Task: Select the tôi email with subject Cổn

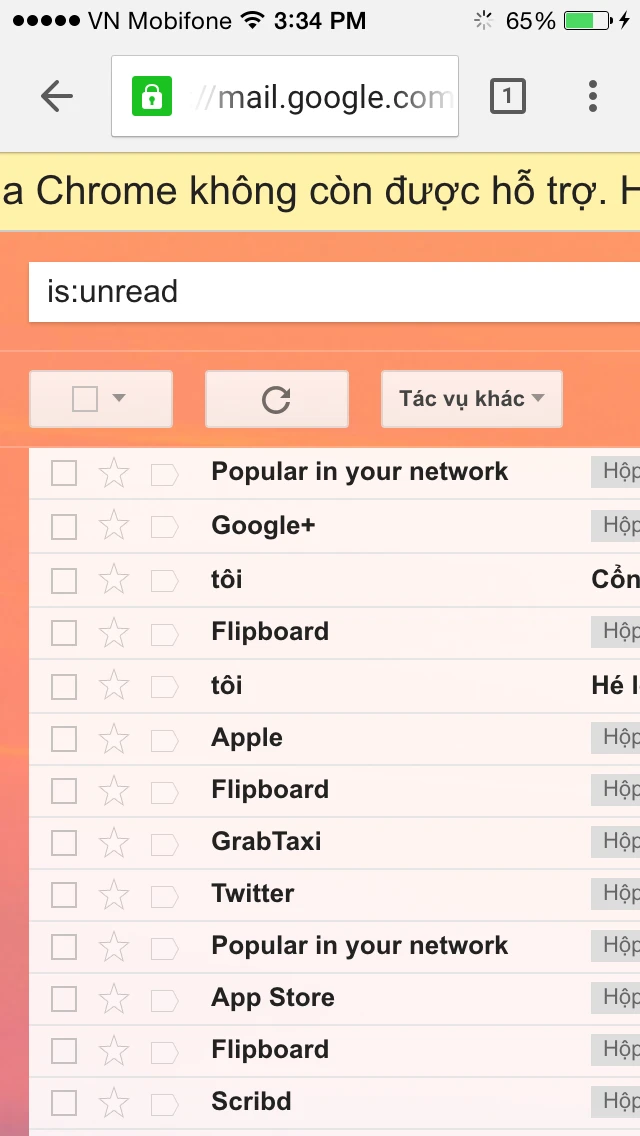Action: pyautogui.click(x=64, y=581)
